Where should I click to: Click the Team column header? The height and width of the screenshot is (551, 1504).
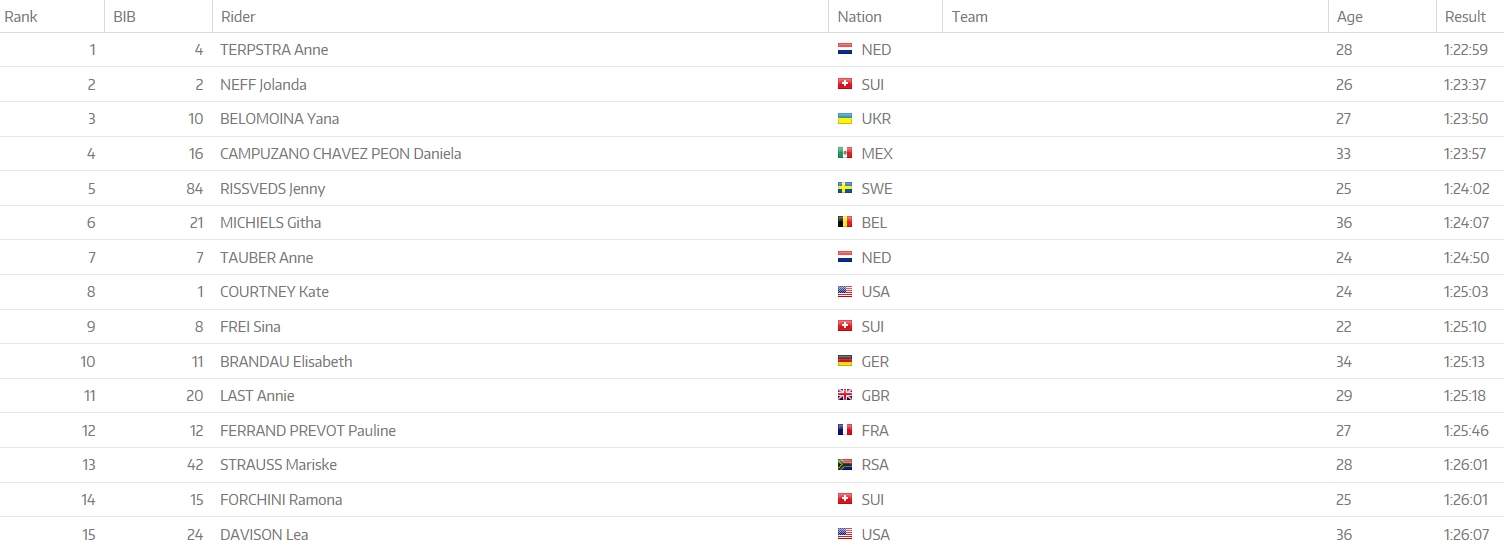(x=969, y=17)
